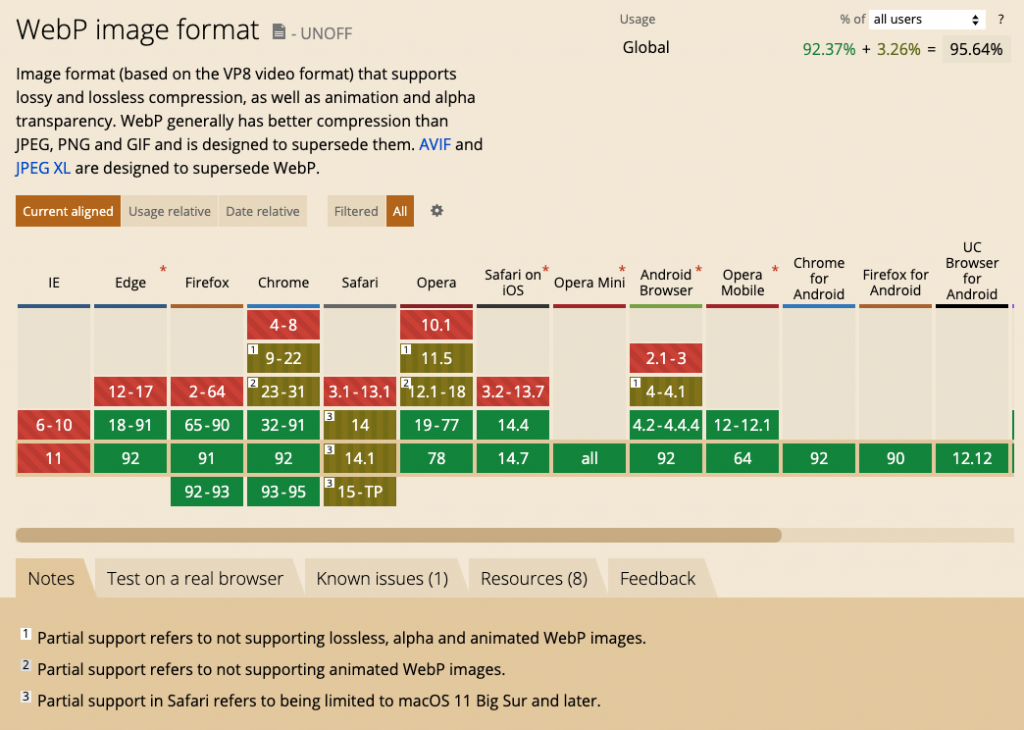
Task: Click the Opera column header
Action: pos(436,282)
